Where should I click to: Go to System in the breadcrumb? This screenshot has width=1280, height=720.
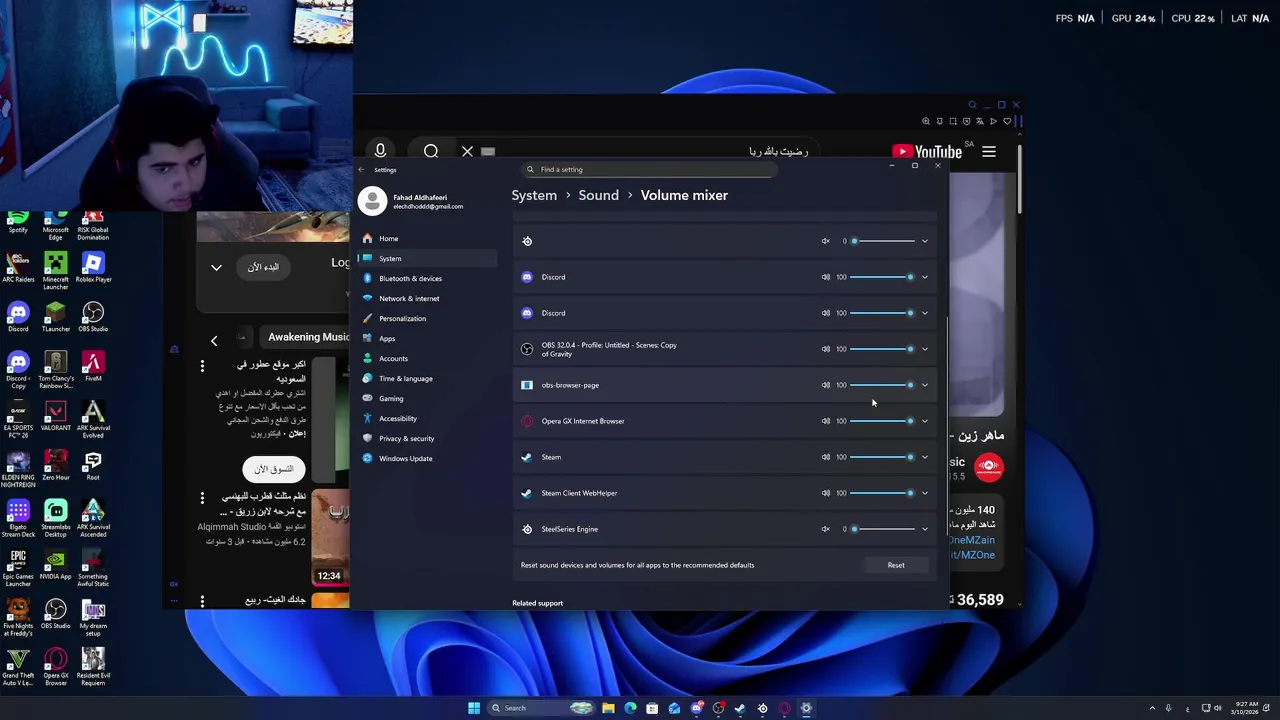click(x=534, y=195)
